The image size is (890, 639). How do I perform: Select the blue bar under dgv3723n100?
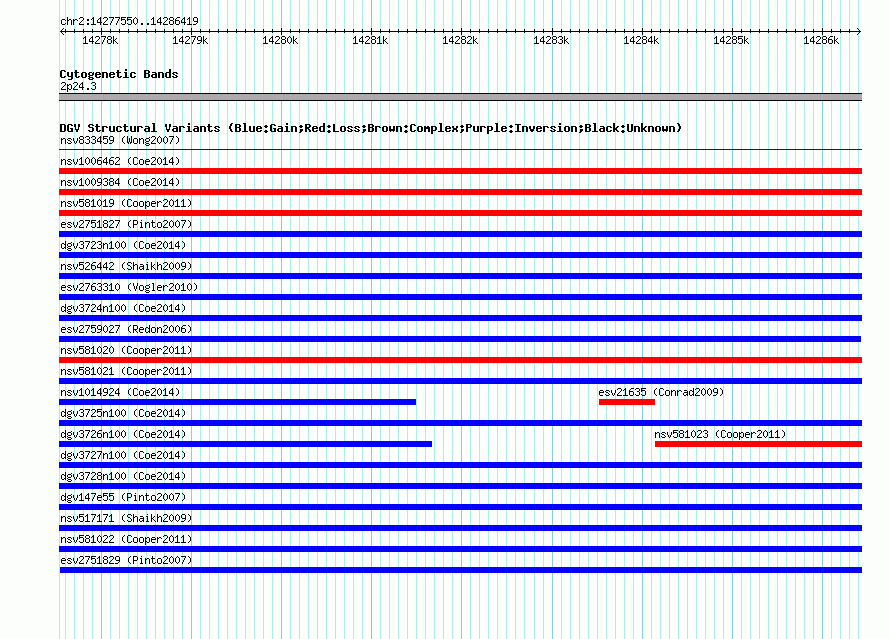point(460,255)
